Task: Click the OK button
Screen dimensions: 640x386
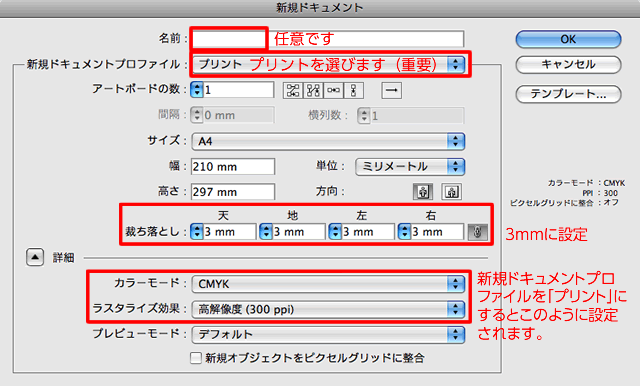Action: click(x=568, y=39)
